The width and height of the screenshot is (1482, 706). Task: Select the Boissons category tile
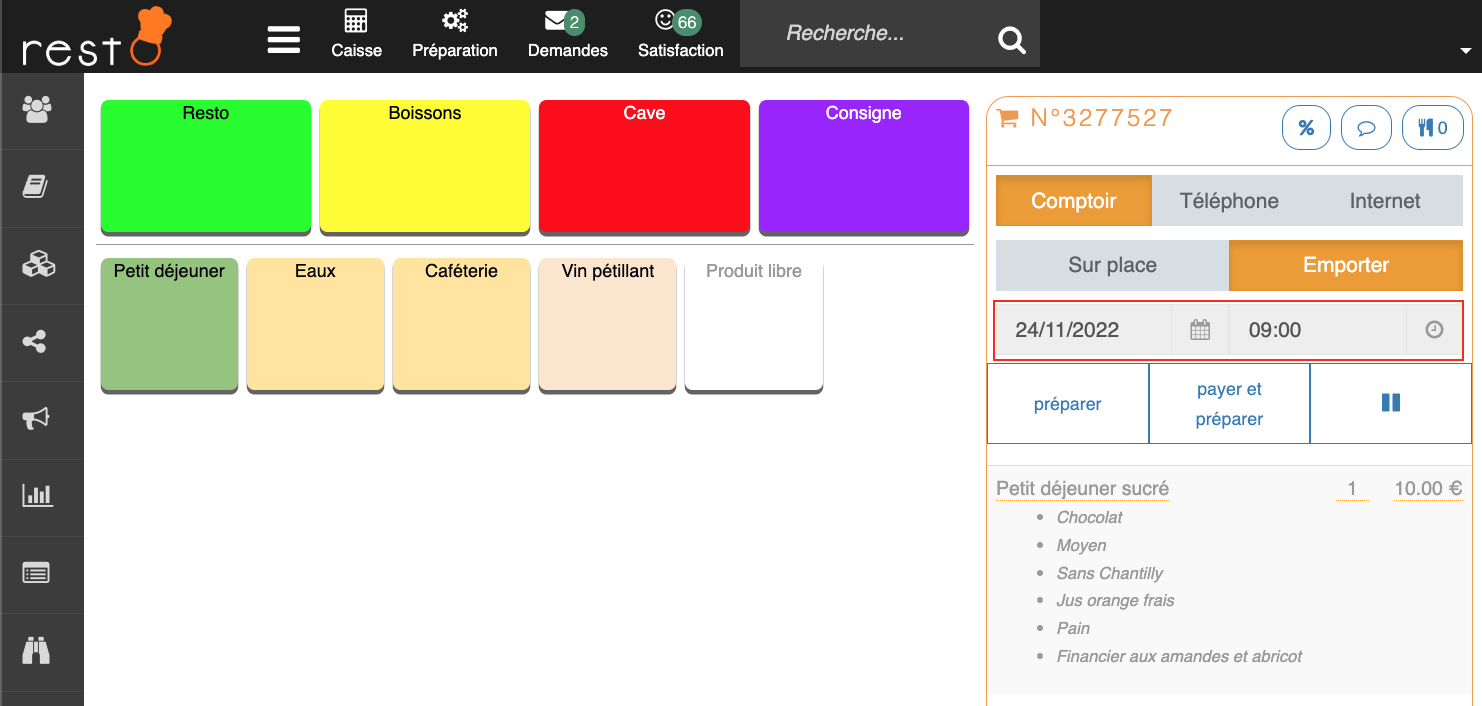coord(425,166)
